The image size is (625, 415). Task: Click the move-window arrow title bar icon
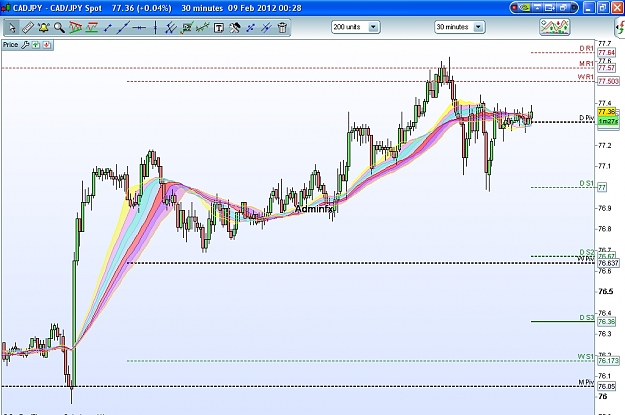pos(550,8)
